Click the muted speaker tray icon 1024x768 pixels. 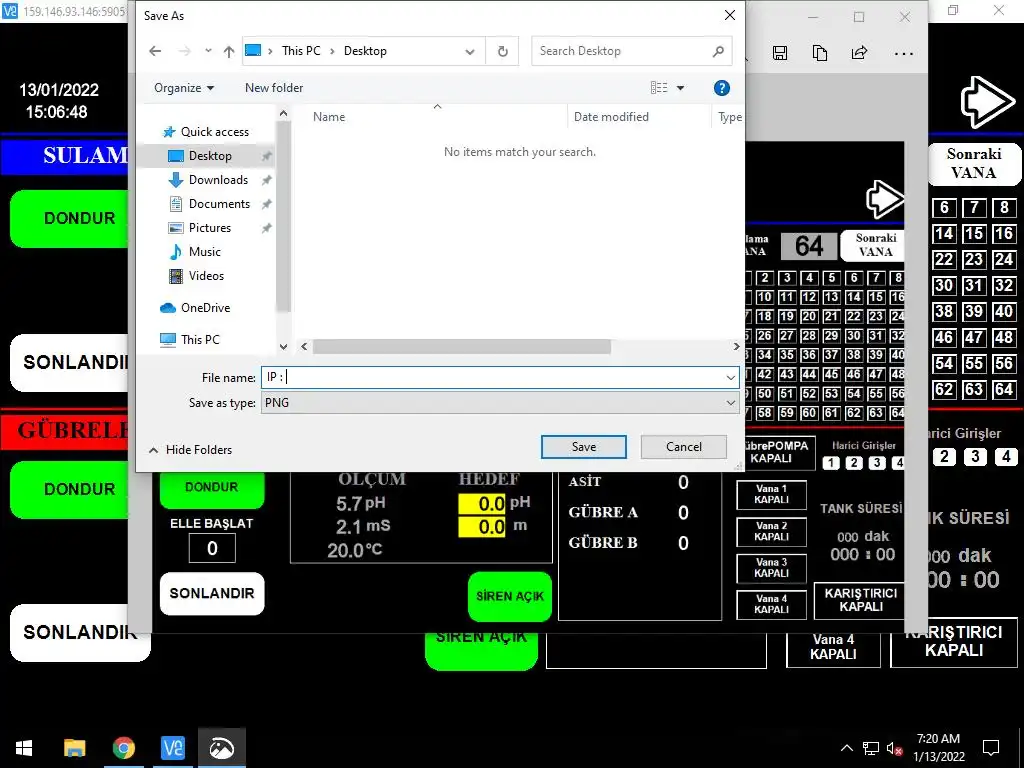click(894, 748)
